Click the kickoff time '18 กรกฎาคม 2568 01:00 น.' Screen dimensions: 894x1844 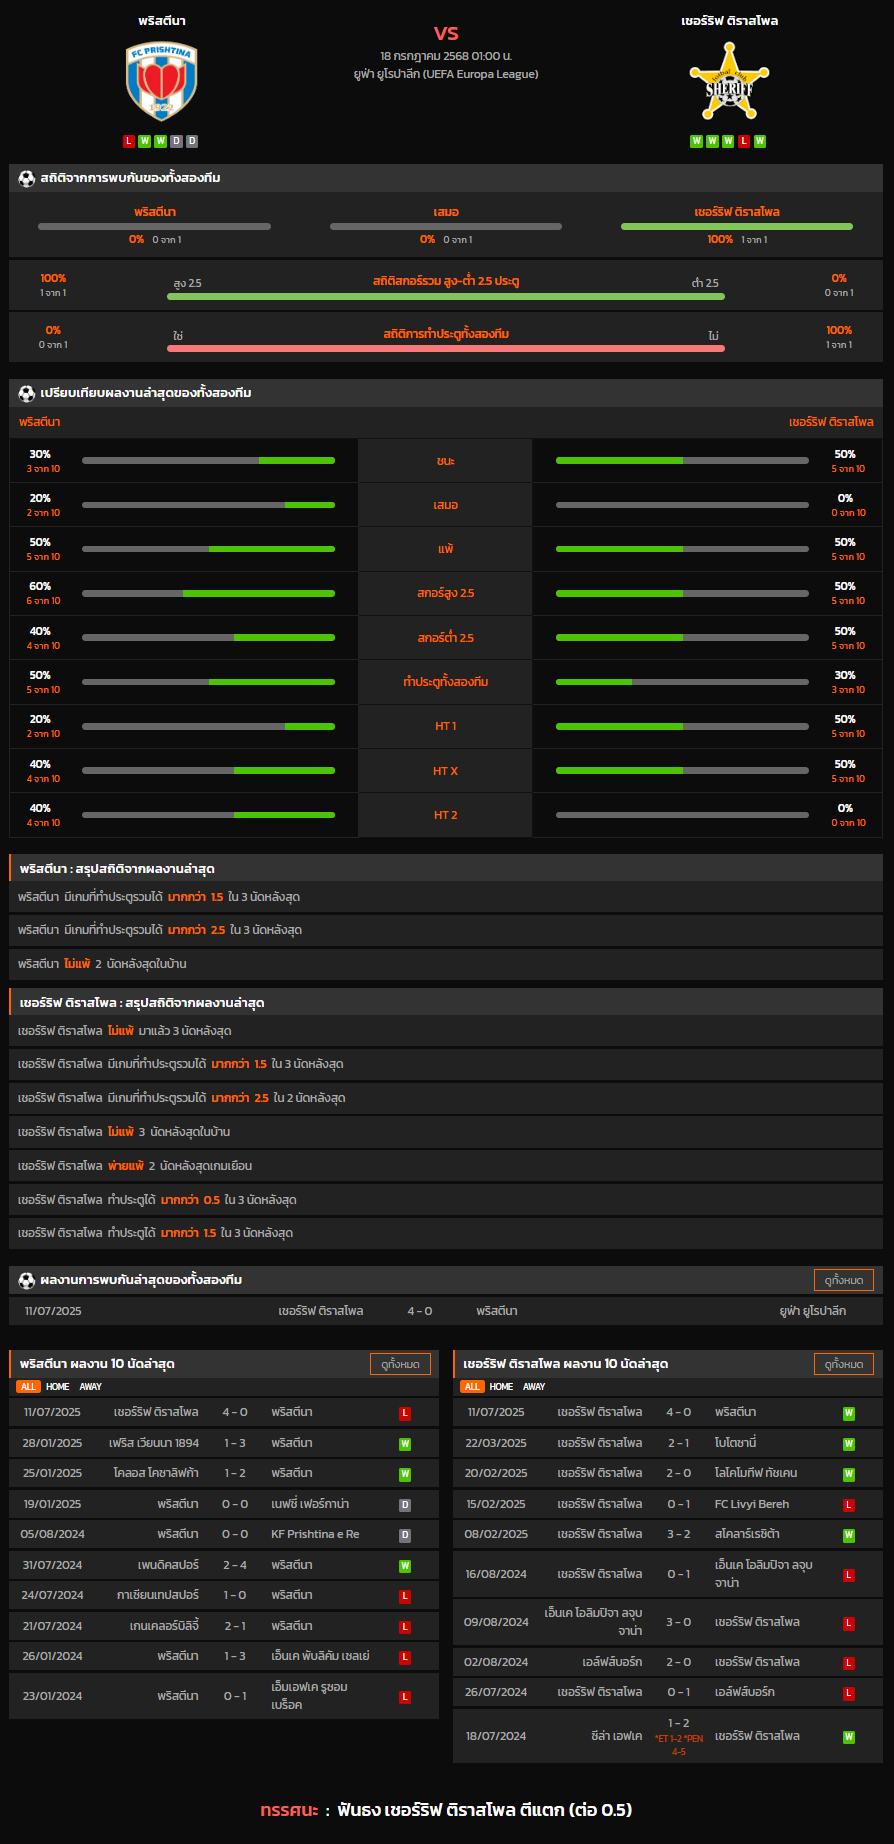click(x=446, y=56)
